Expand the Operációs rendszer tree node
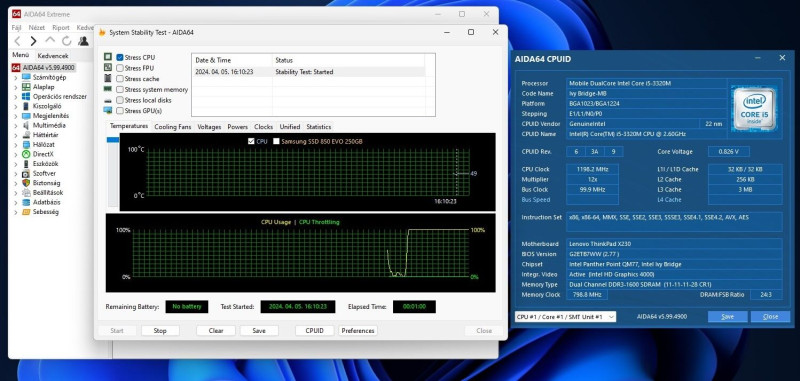The width and height of the screenshot is (800, 381). [15, 97]
